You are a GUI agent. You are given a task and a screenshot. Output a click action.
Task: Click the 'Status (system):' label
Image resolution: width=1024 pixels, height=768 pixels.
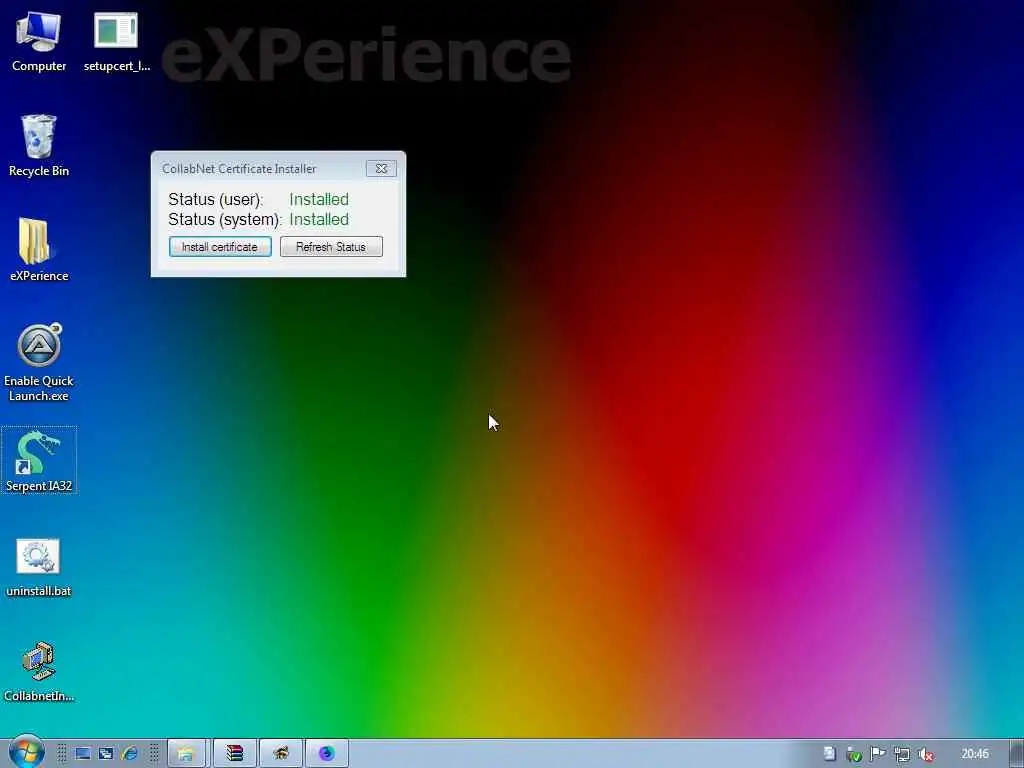pyautogui.click(x=225, y=220)
